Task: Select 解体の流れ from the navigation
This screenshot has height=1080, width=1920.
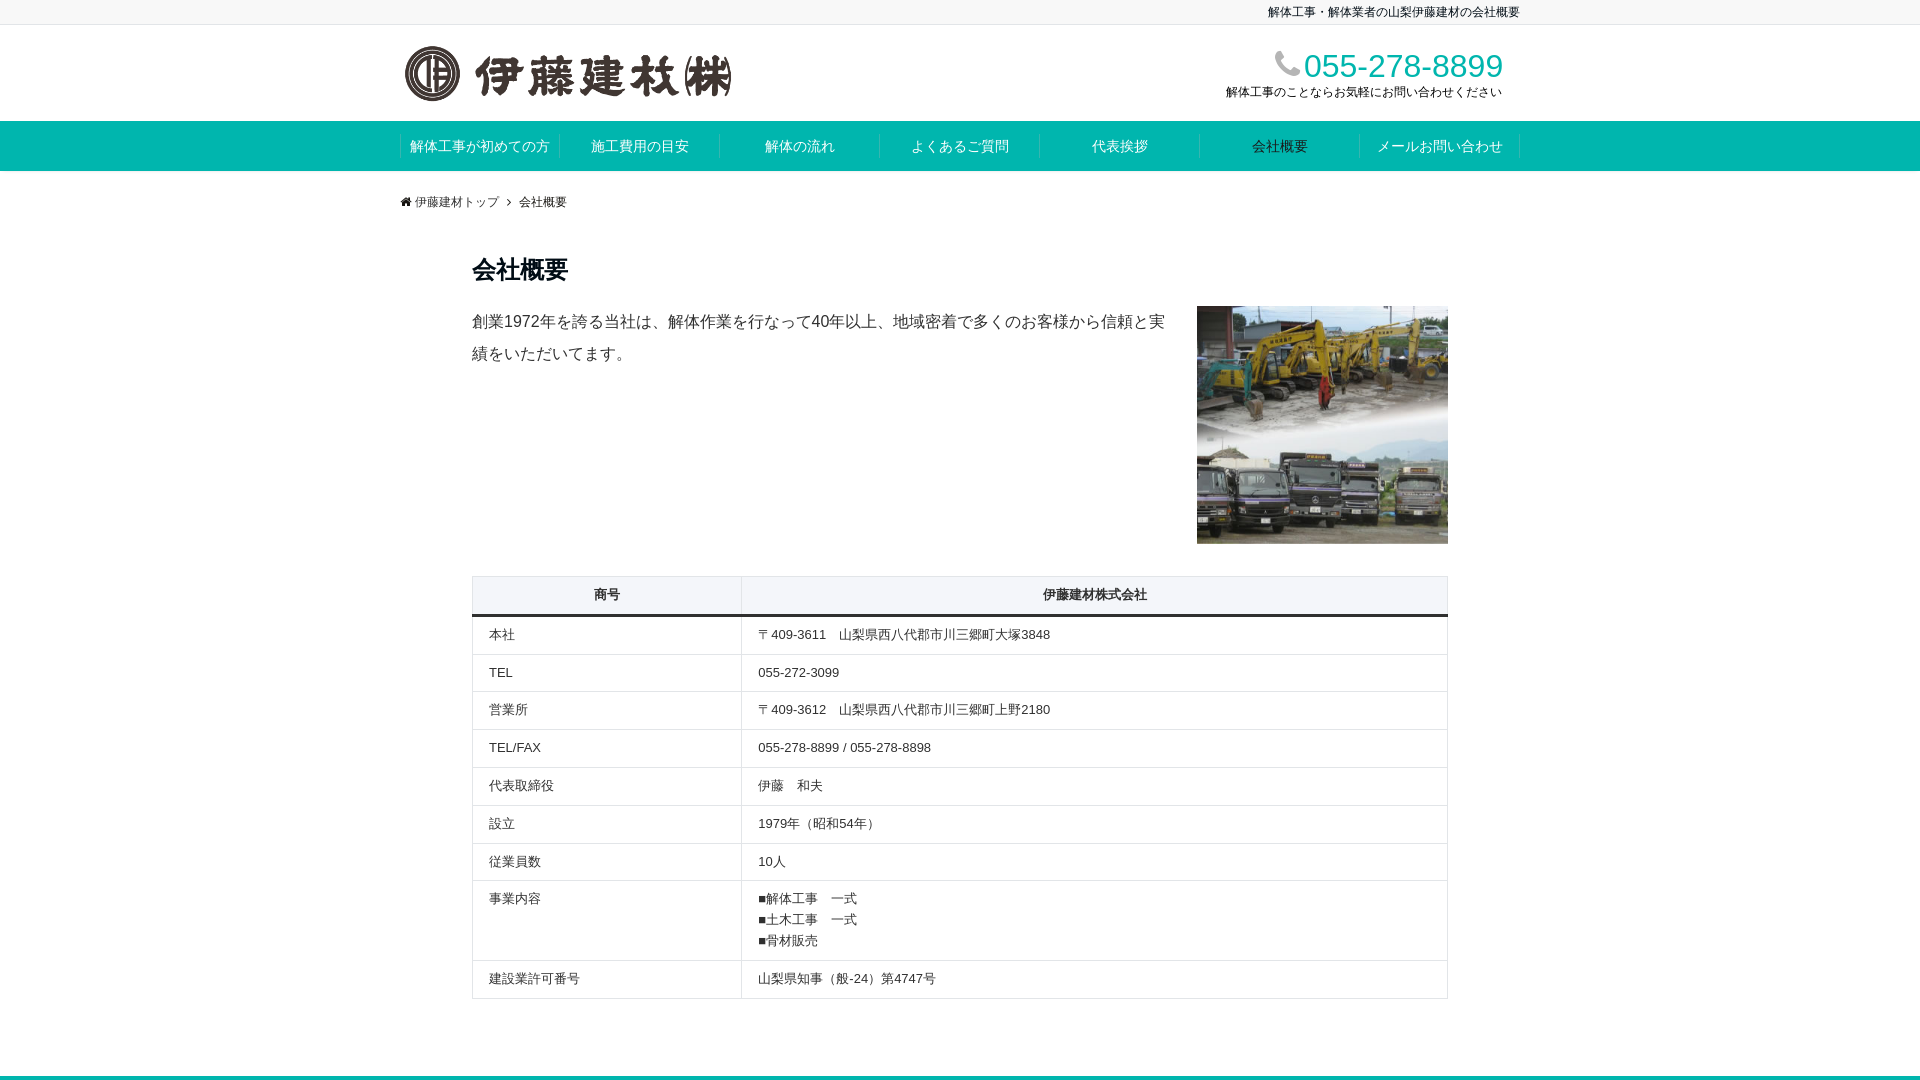Action: pos(798,146)
